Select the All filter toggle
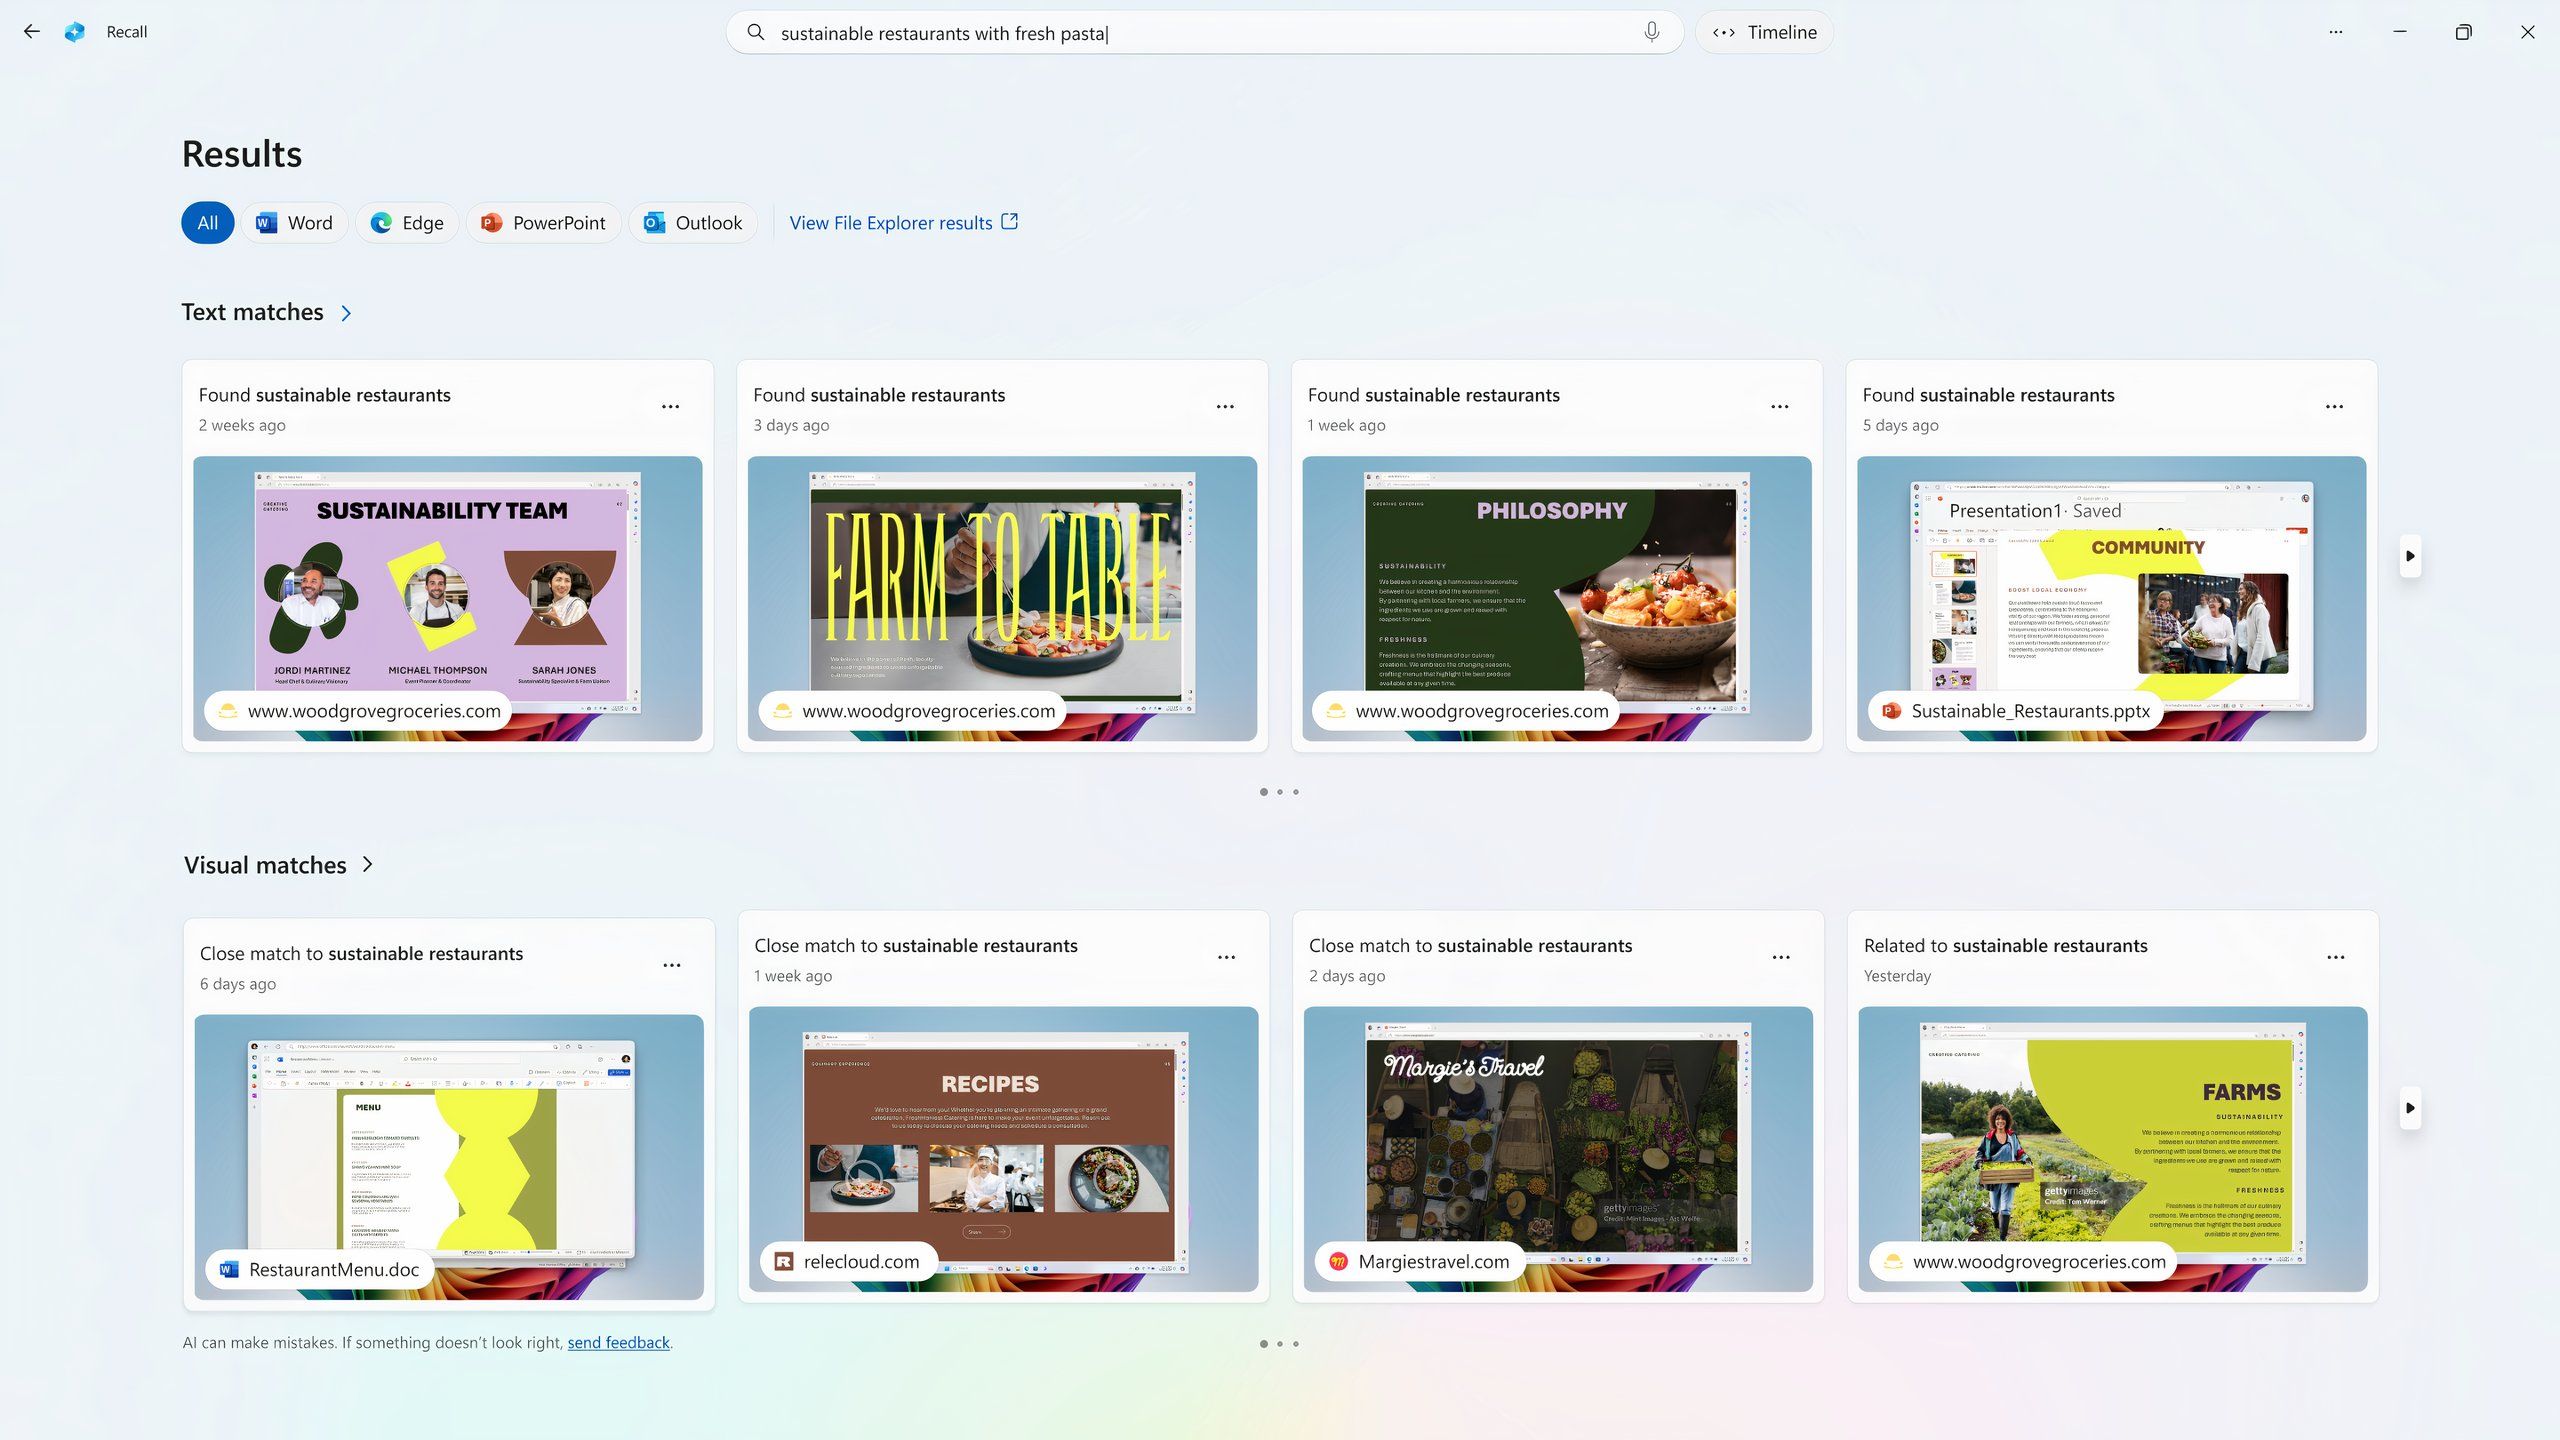This screenshot has height=1440, width=2560. (206, 222)
